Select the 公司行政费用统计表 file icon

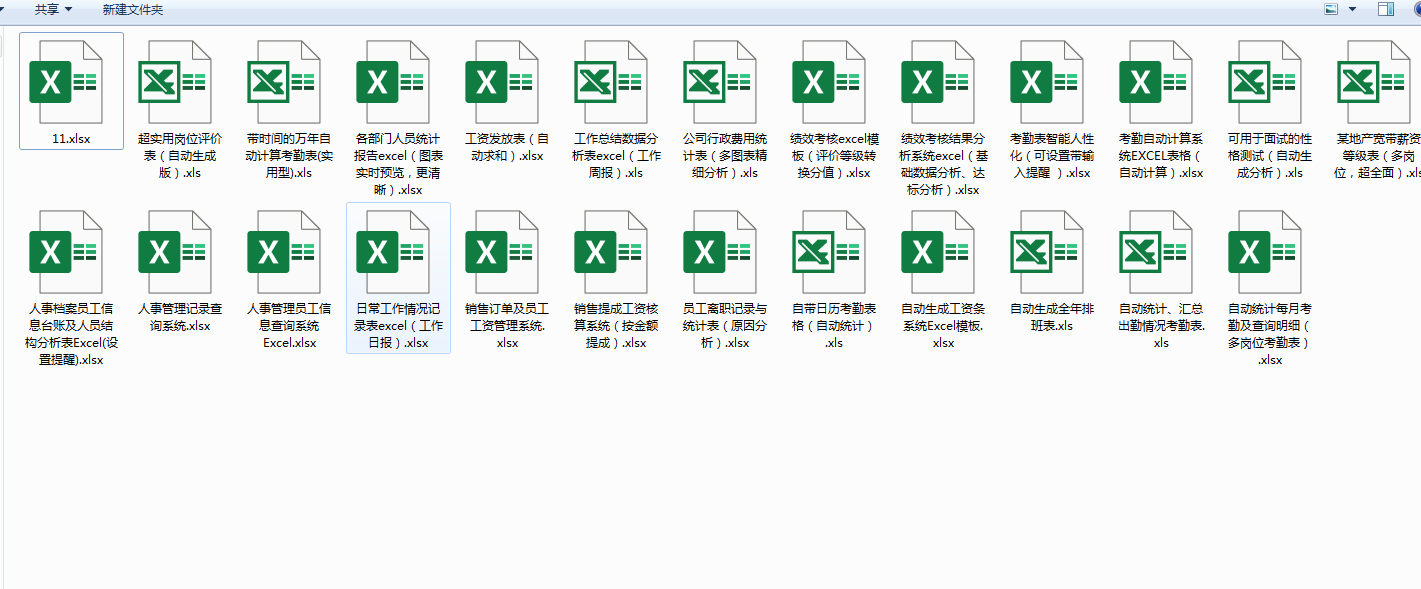[719, 82]
